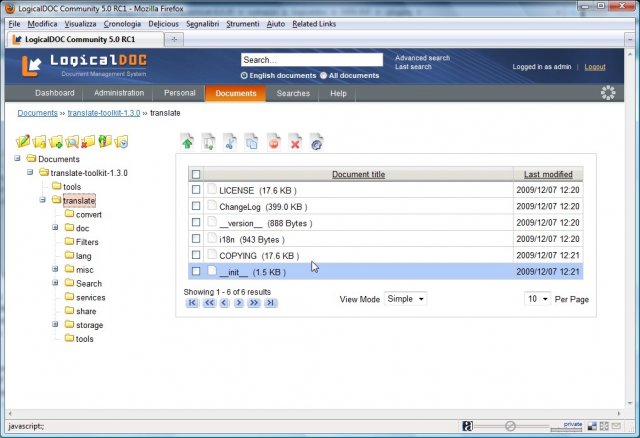Viewport: 640px width, 438px height.
Task: Click the cut documents scissors icon
Action: (x=230, y=143)
